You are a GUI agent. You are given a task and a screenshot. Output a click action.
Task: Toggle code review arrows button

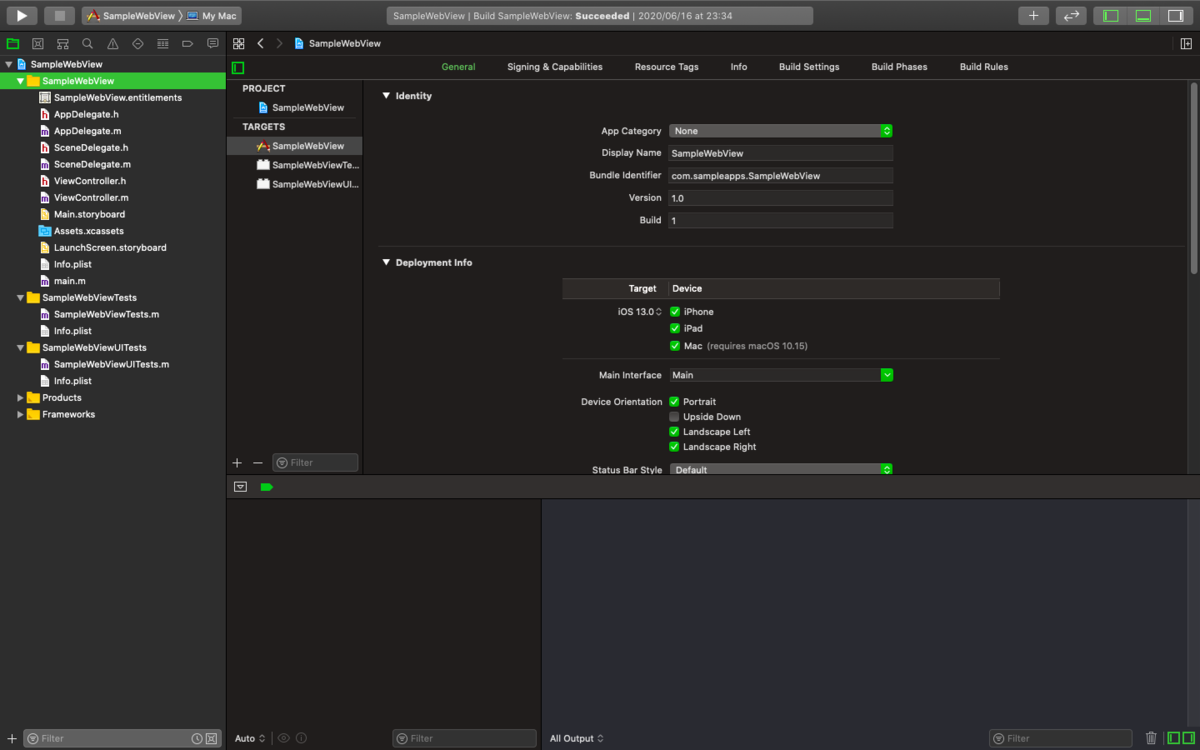[1070, 16]
